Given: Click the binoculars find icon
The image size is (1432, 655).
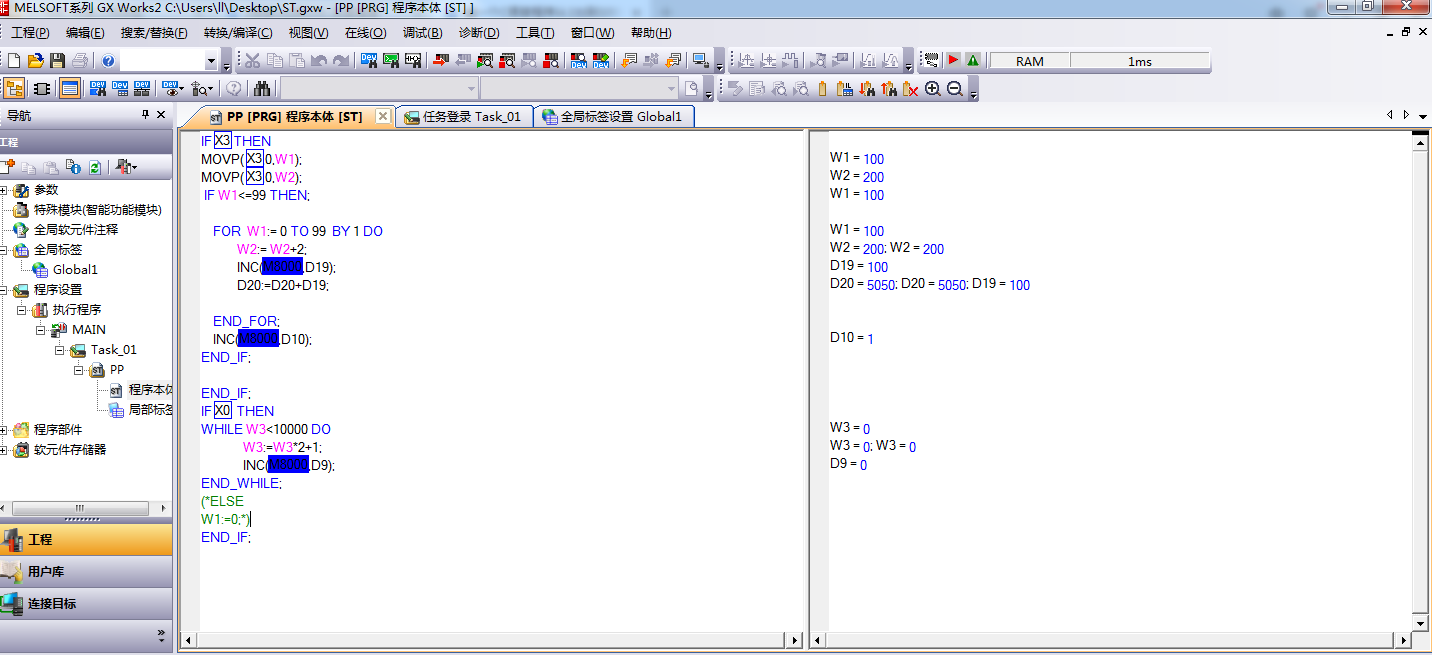Looking at the screenshot, I should point(262,89).
